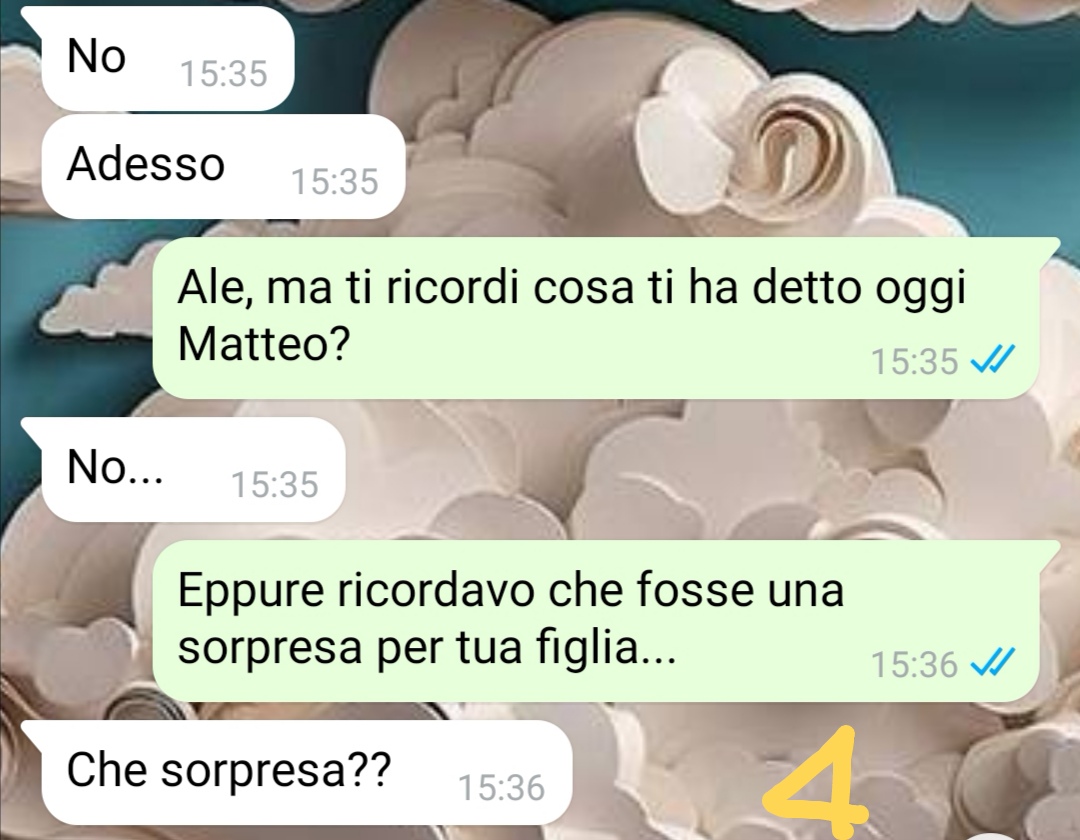Tap the "Eppure ricordavo" message bubble
This screenshot has height=840, width=1080.
click(596, 620)
